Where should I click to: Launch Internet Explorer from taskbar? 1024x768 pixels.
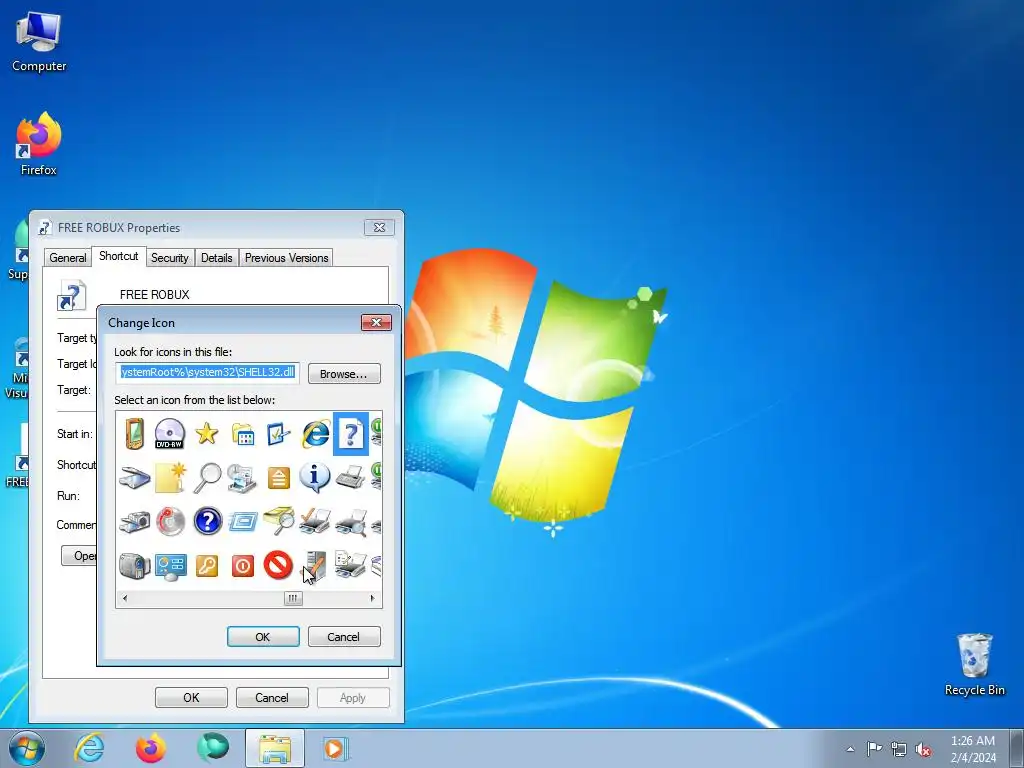pyautogui.click(x=89, y=748)
